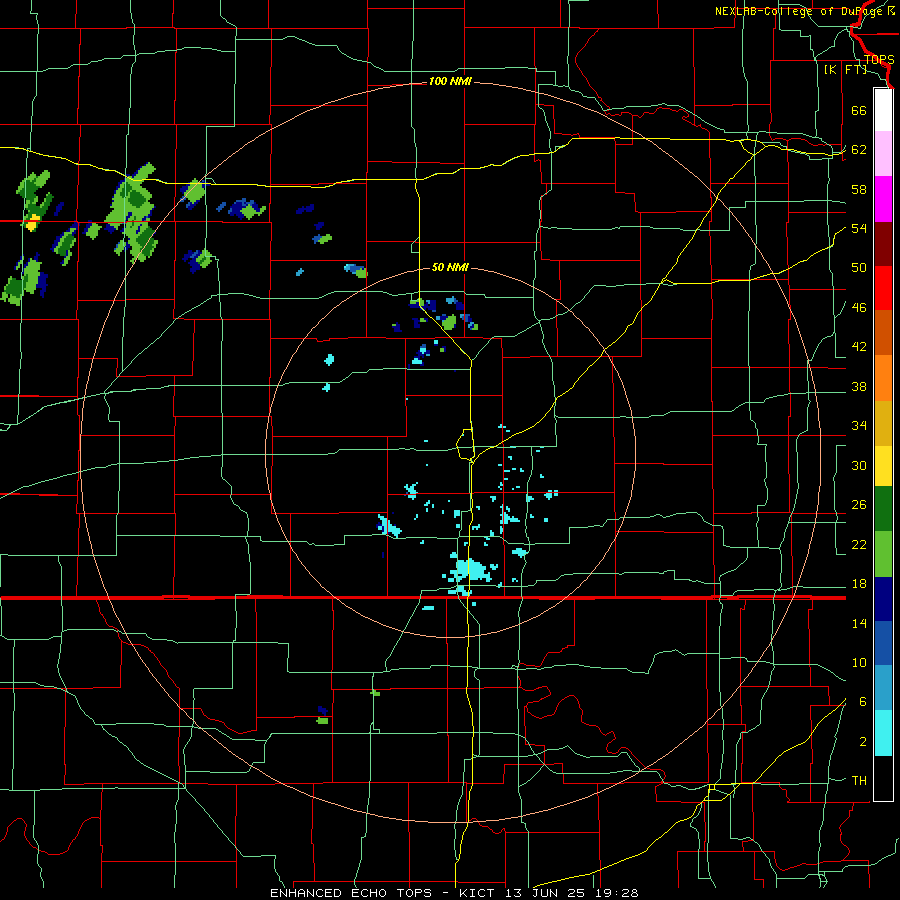Click the "100 NMI" range ring label
The height and width of the screenshot is (900, 900).
[450, 82]
